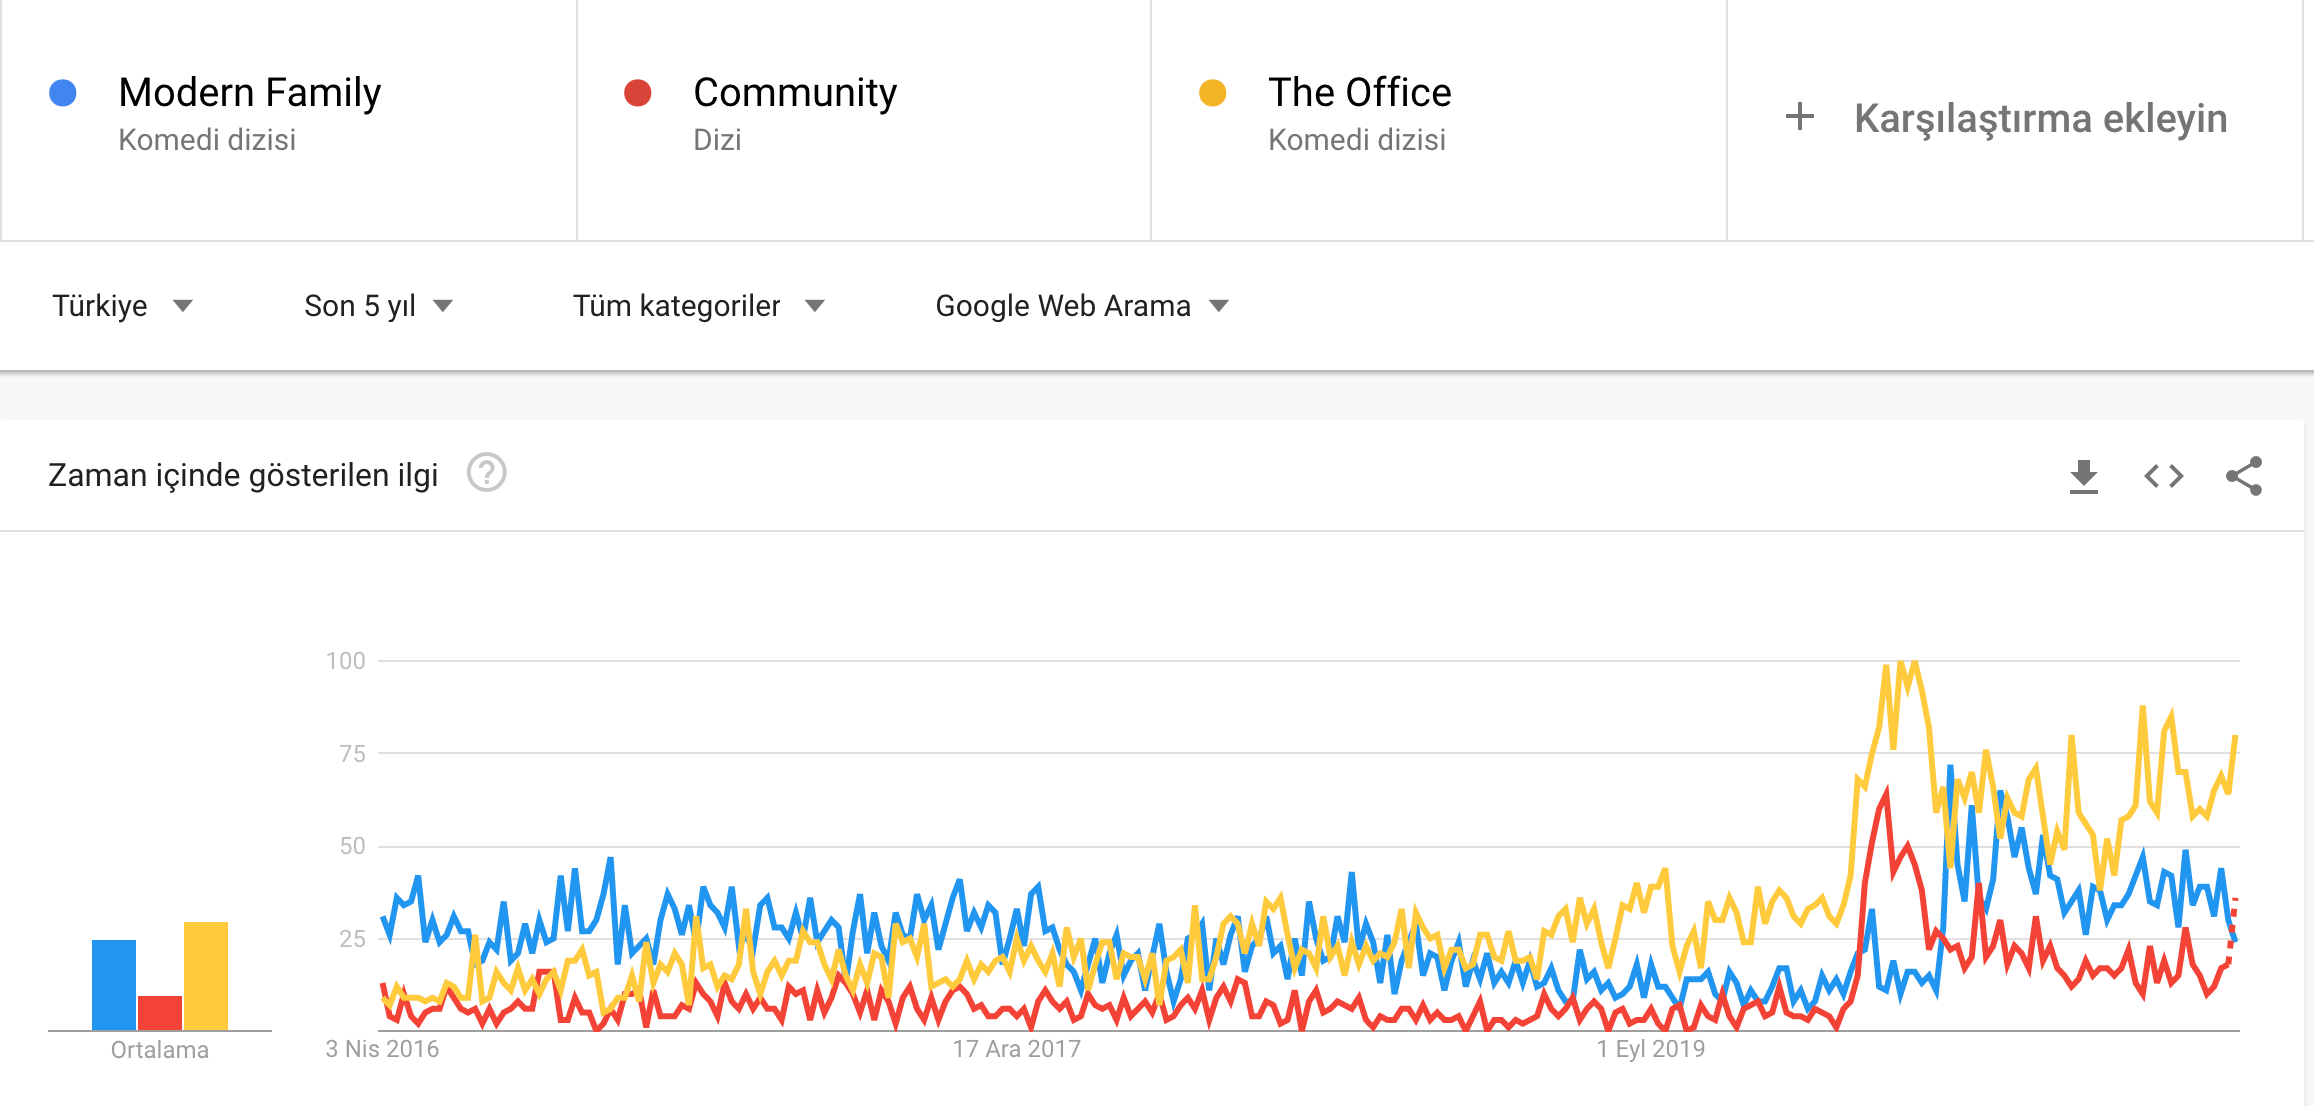Download the interest over time chart data
This screenshot has height=1106, width=2314.
point(2083,476)
